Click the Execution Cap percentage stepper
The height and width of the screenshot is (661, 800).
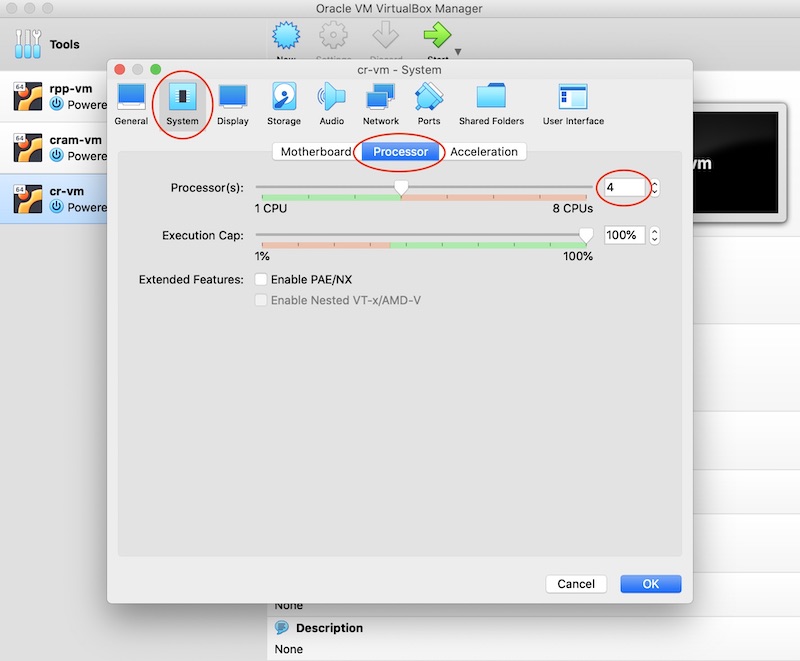click(x=655, y=236)
